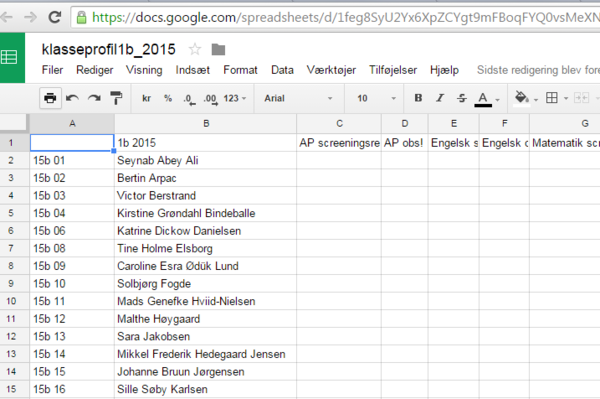Open the 123 number format dropdown
Image resolution: width=600 pixels, height=399 pixels.
tap(235, 98)
